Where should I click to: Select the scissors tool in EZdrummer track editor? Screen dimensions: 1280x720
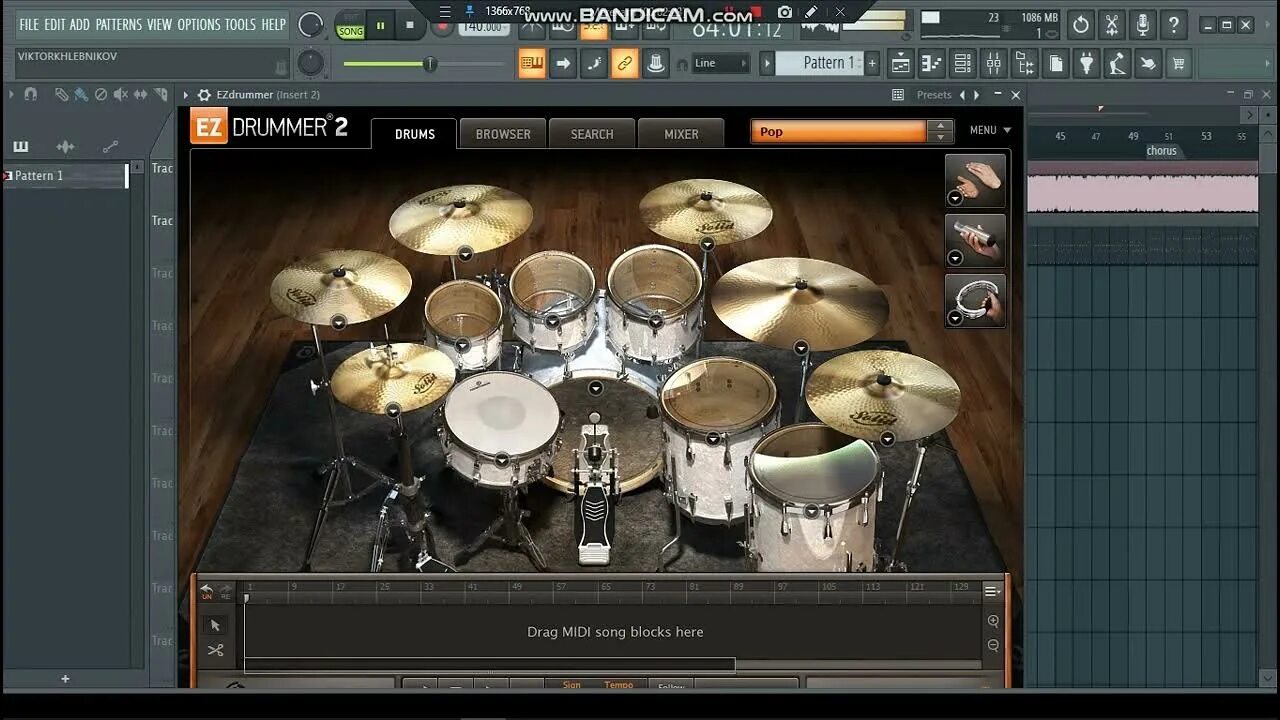[216, 649]
